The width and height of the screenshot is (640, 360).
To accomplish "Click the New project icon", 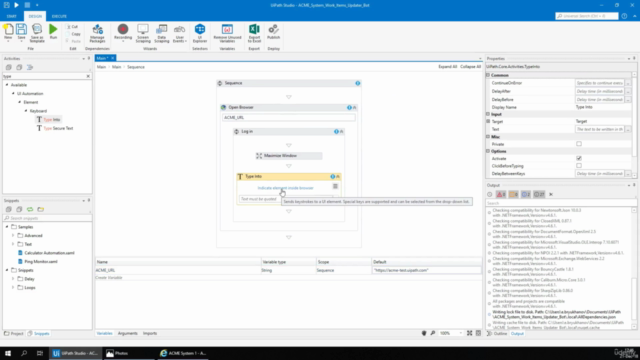I will (x=8, y=32).
